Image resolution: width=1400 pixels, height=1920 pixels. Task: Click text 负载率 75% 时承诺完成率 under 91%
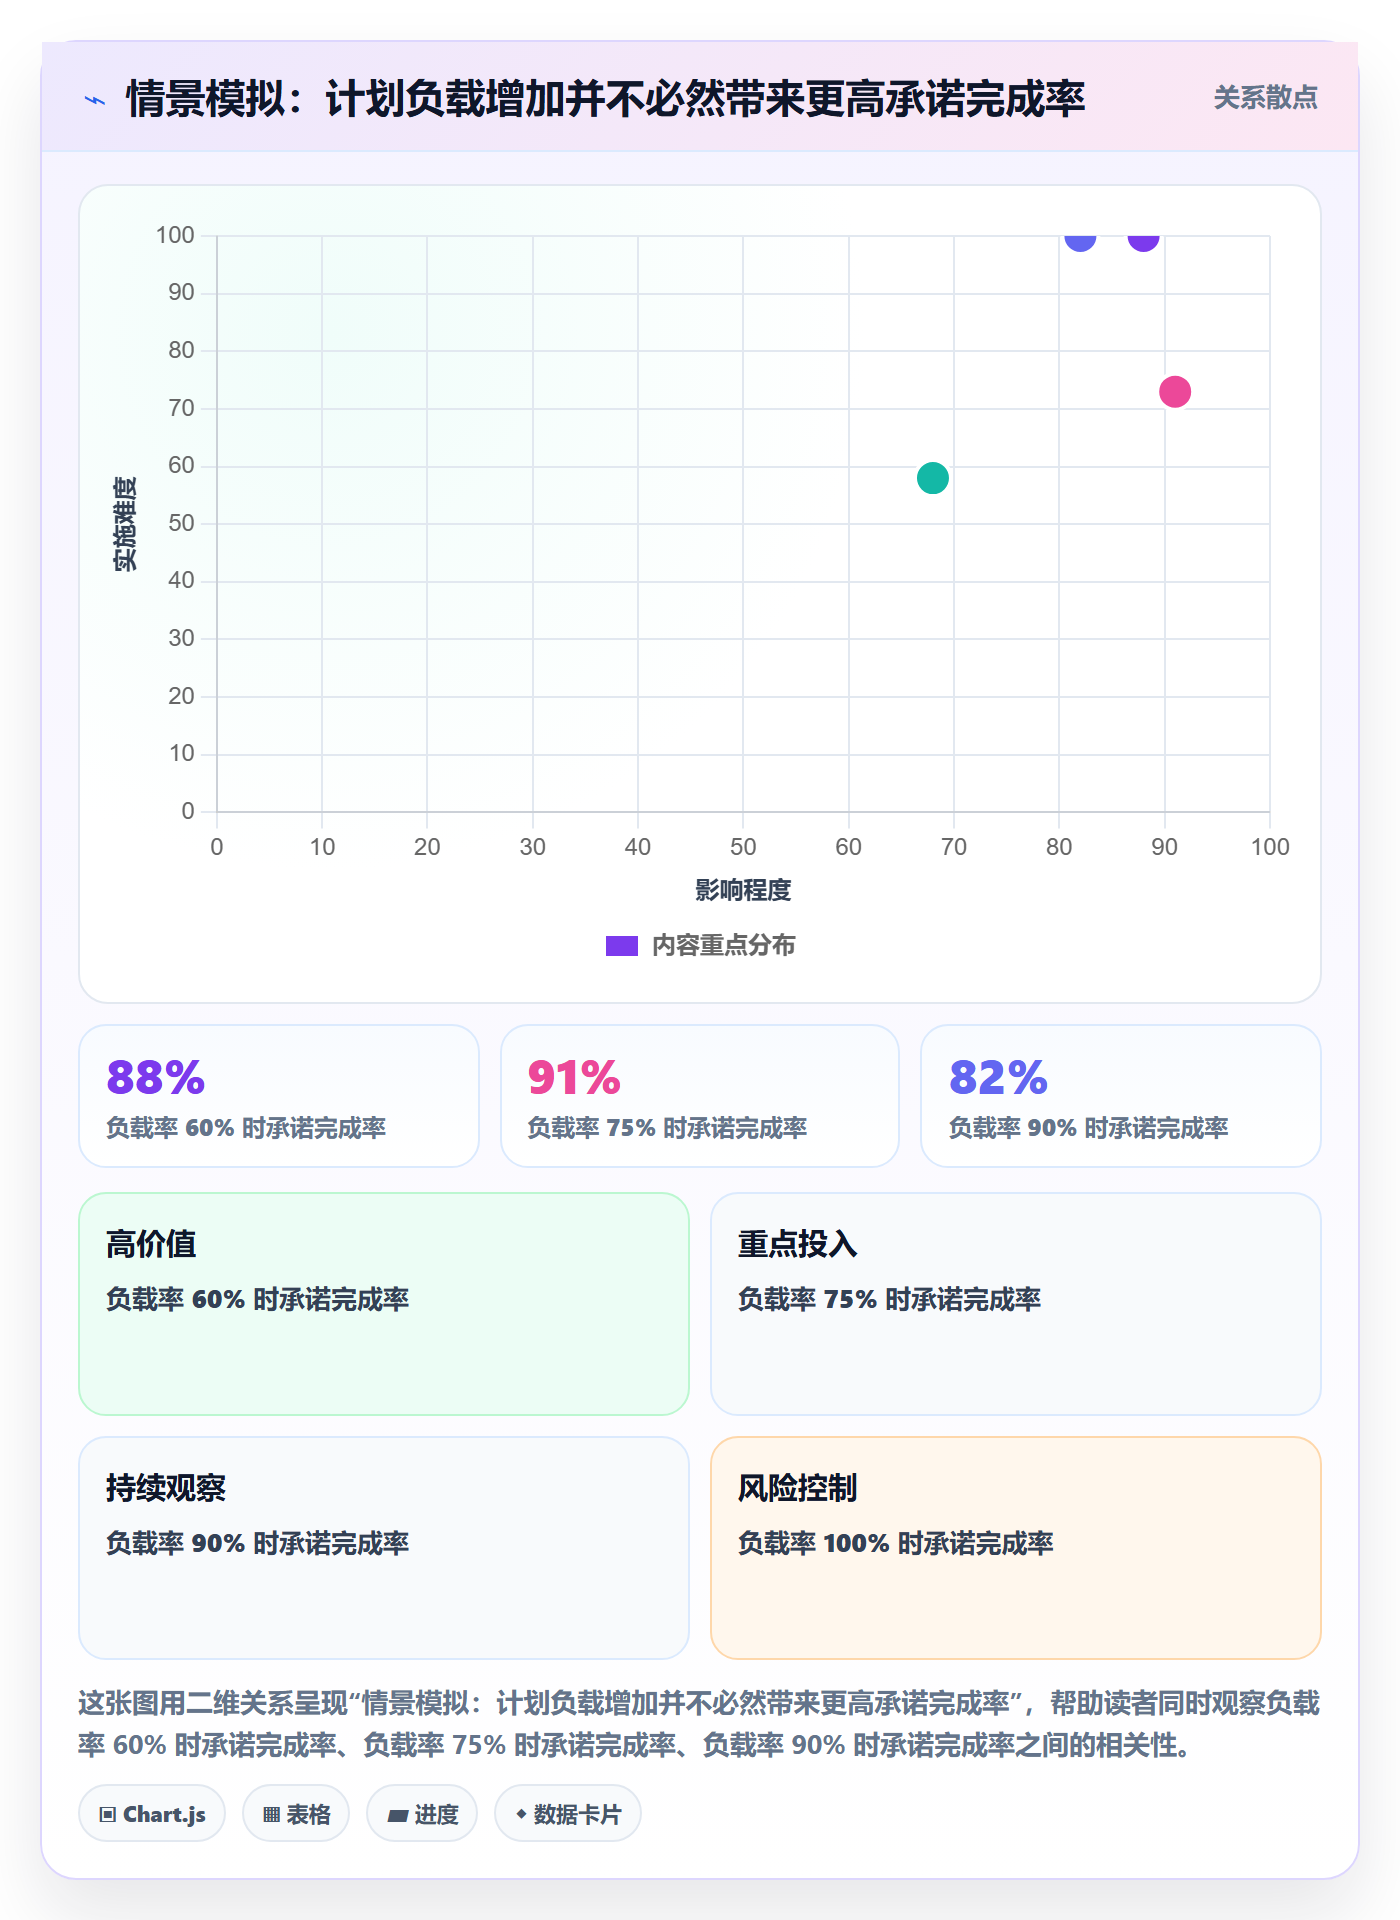667,1128
